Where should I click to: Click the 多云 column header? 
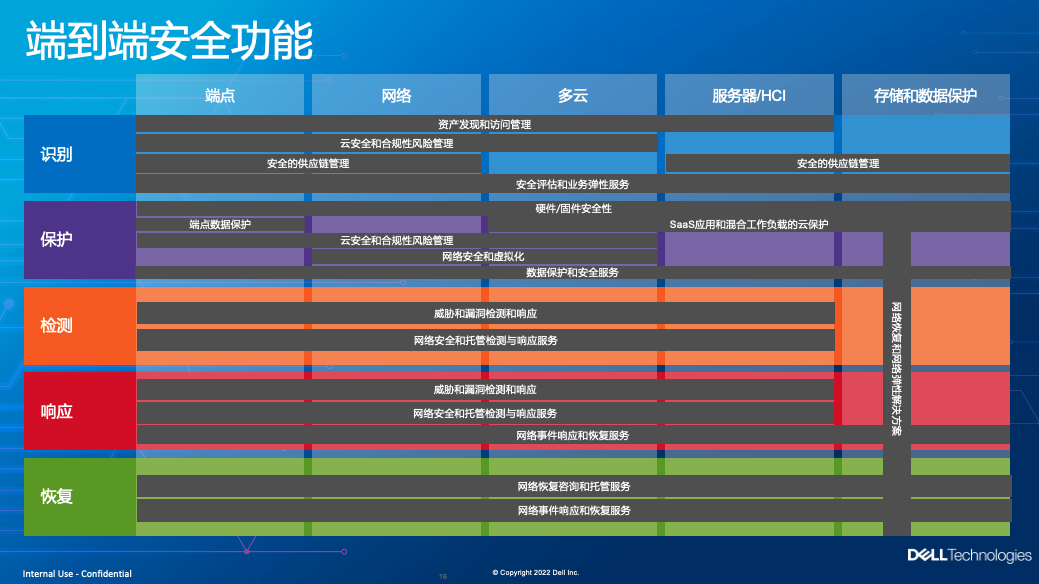[x=572, y=96]
